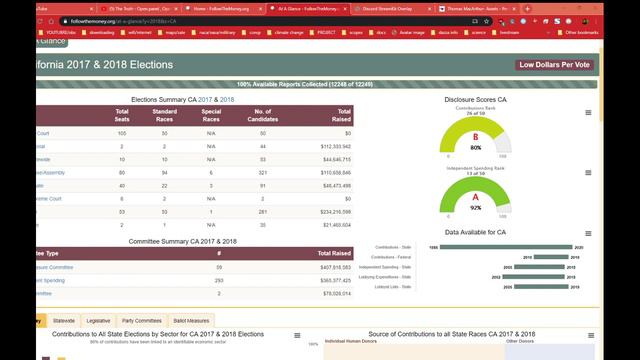Image resolution: width=640 pixels, height=360 pixels.
Task: Click the 100% Available Reports Collected banner
Action: click(316, 84)
